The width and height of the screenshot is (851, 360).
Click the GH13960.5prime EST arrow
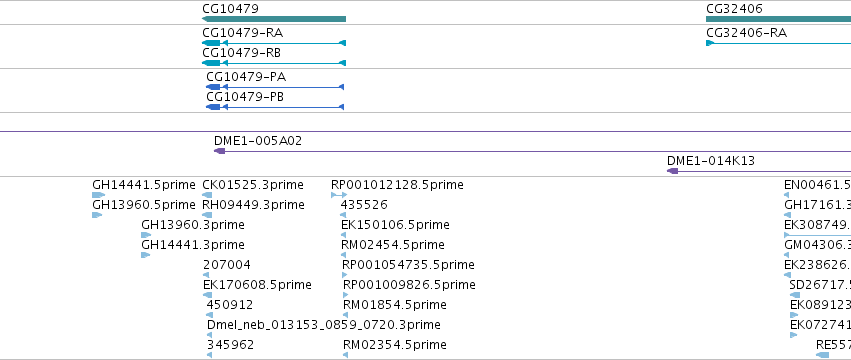tap(97, 215)
